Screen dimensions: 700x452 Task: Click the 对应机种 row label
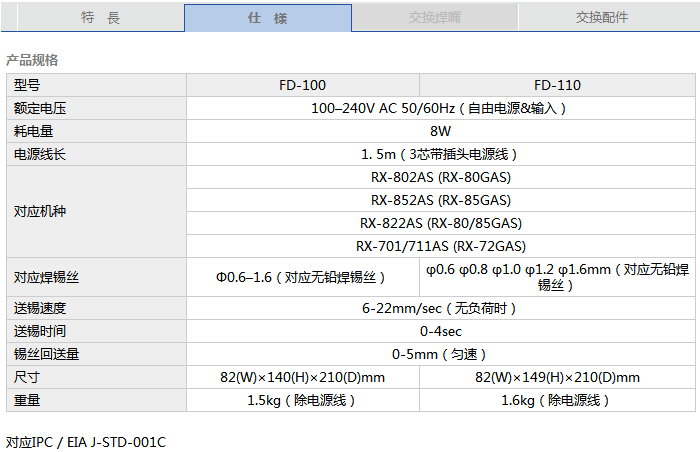96,212
